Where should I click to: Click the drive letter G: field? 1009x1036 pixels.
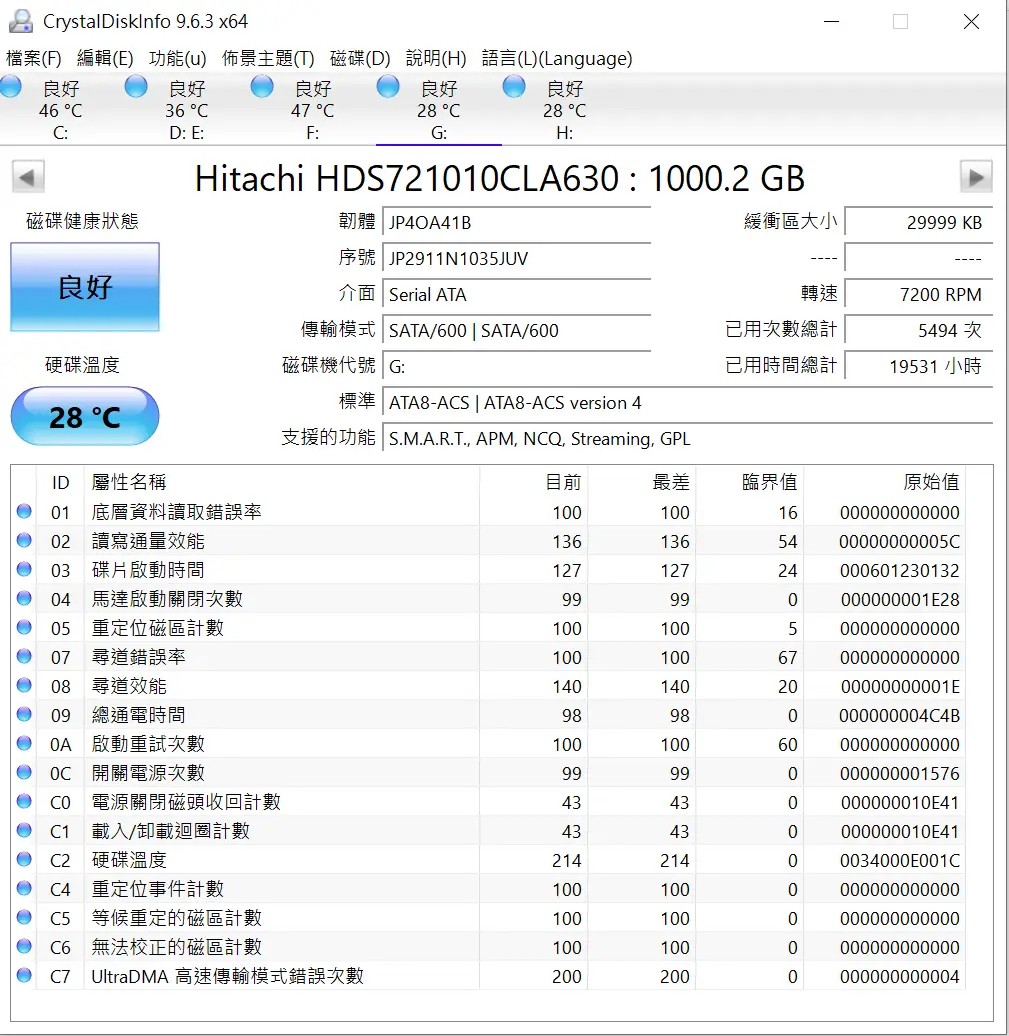click(517, 366)
